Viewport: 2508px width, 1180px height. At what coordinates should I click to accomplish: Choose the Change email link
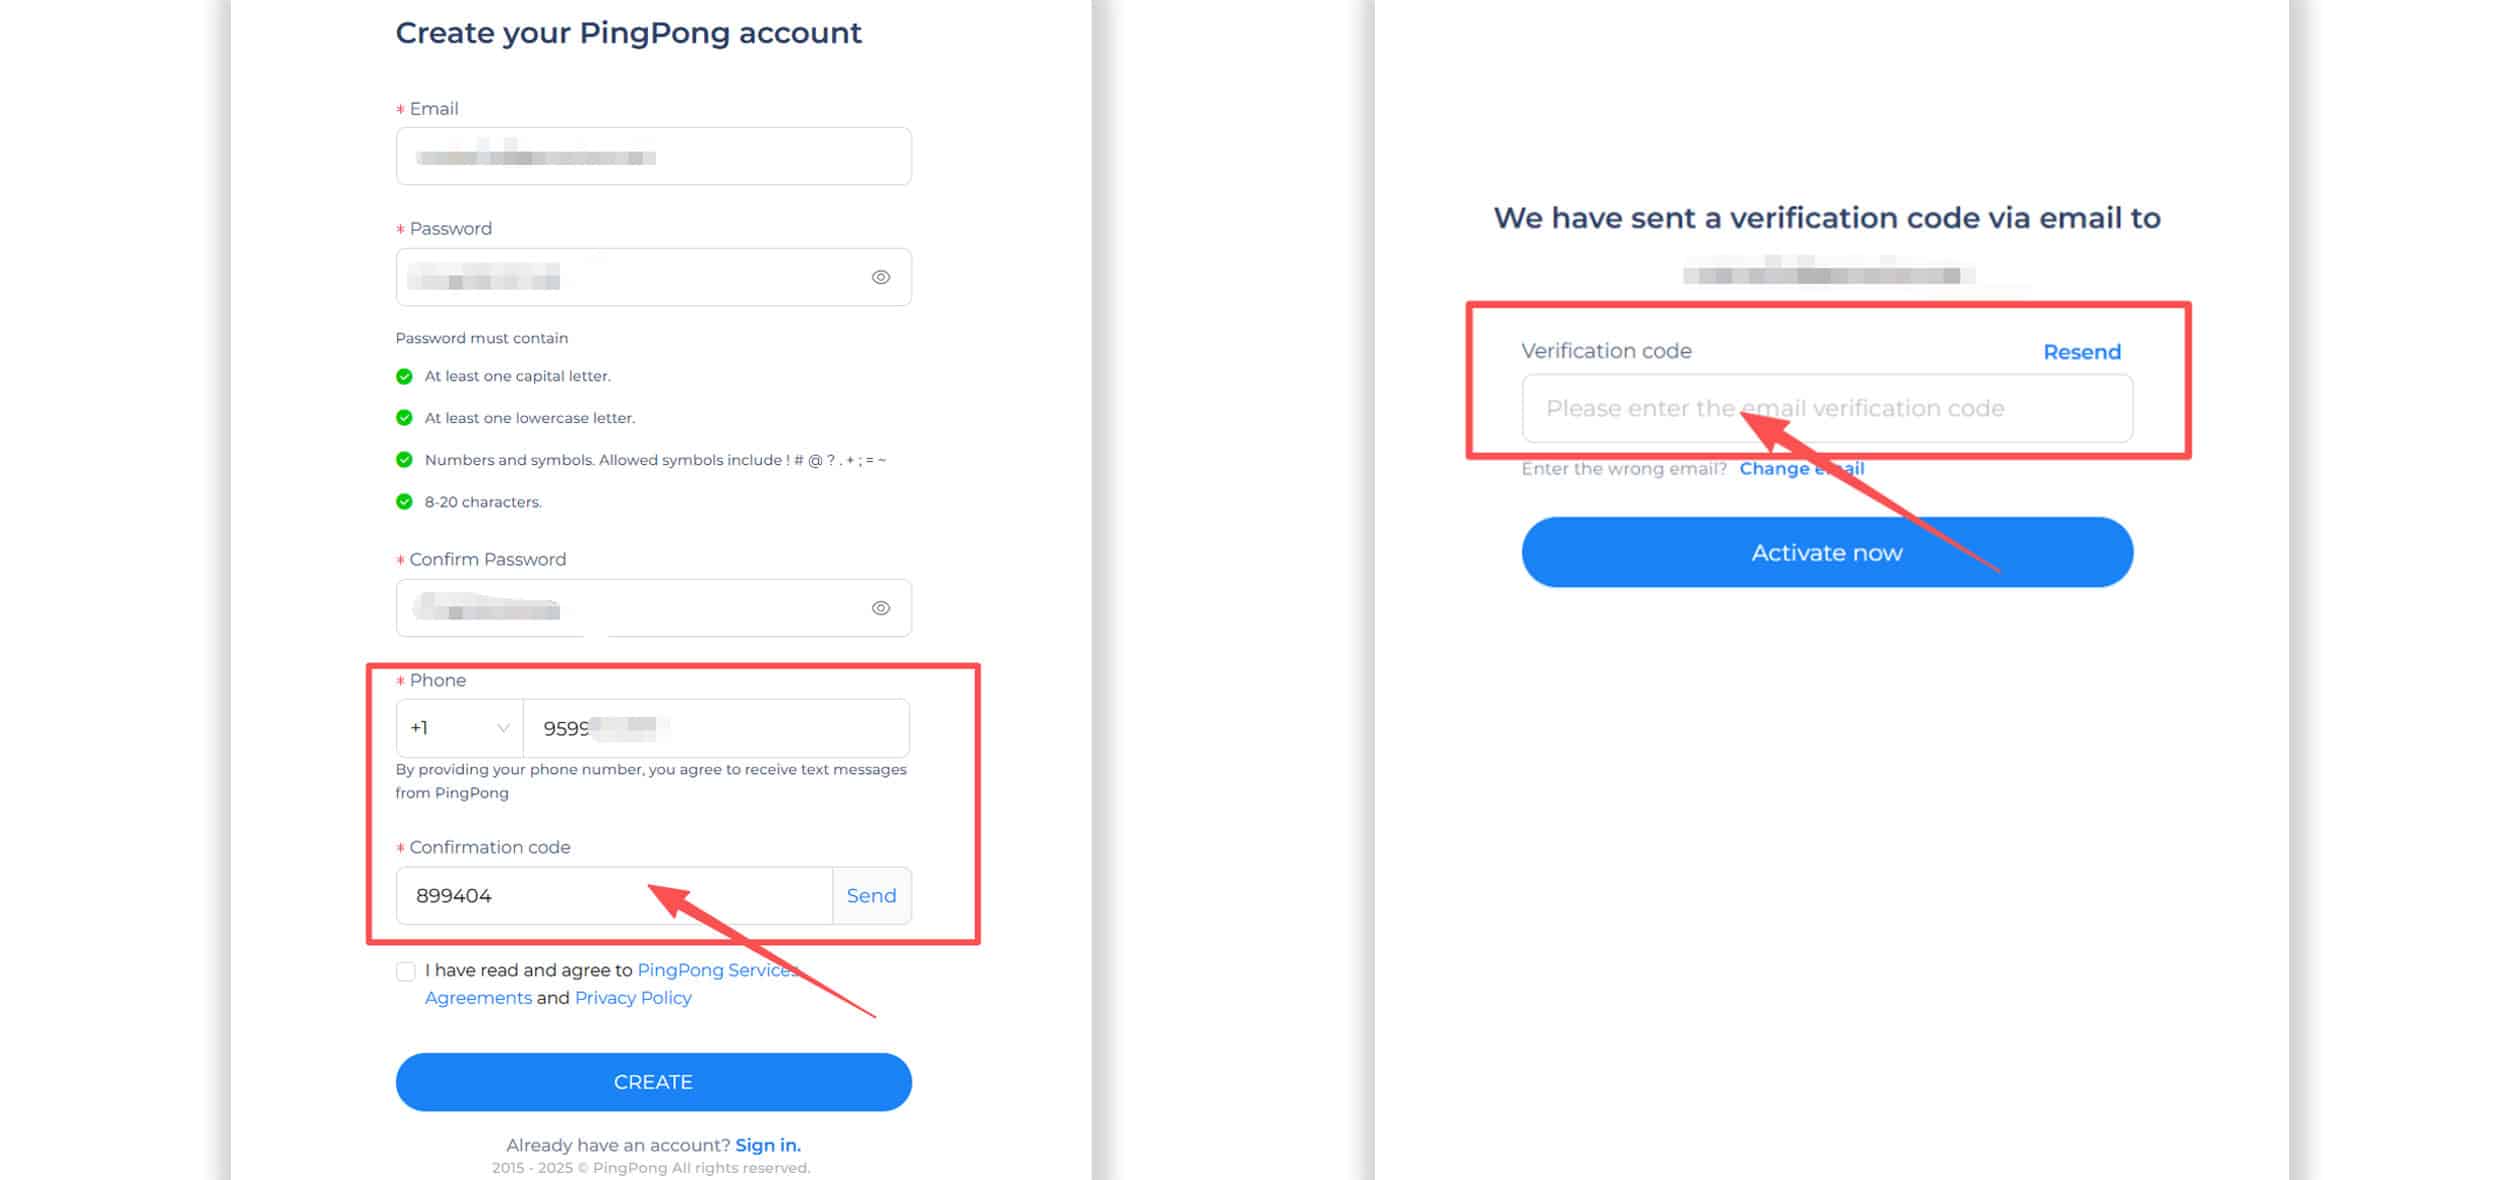pyautogui.click(x=1801, y=469)
